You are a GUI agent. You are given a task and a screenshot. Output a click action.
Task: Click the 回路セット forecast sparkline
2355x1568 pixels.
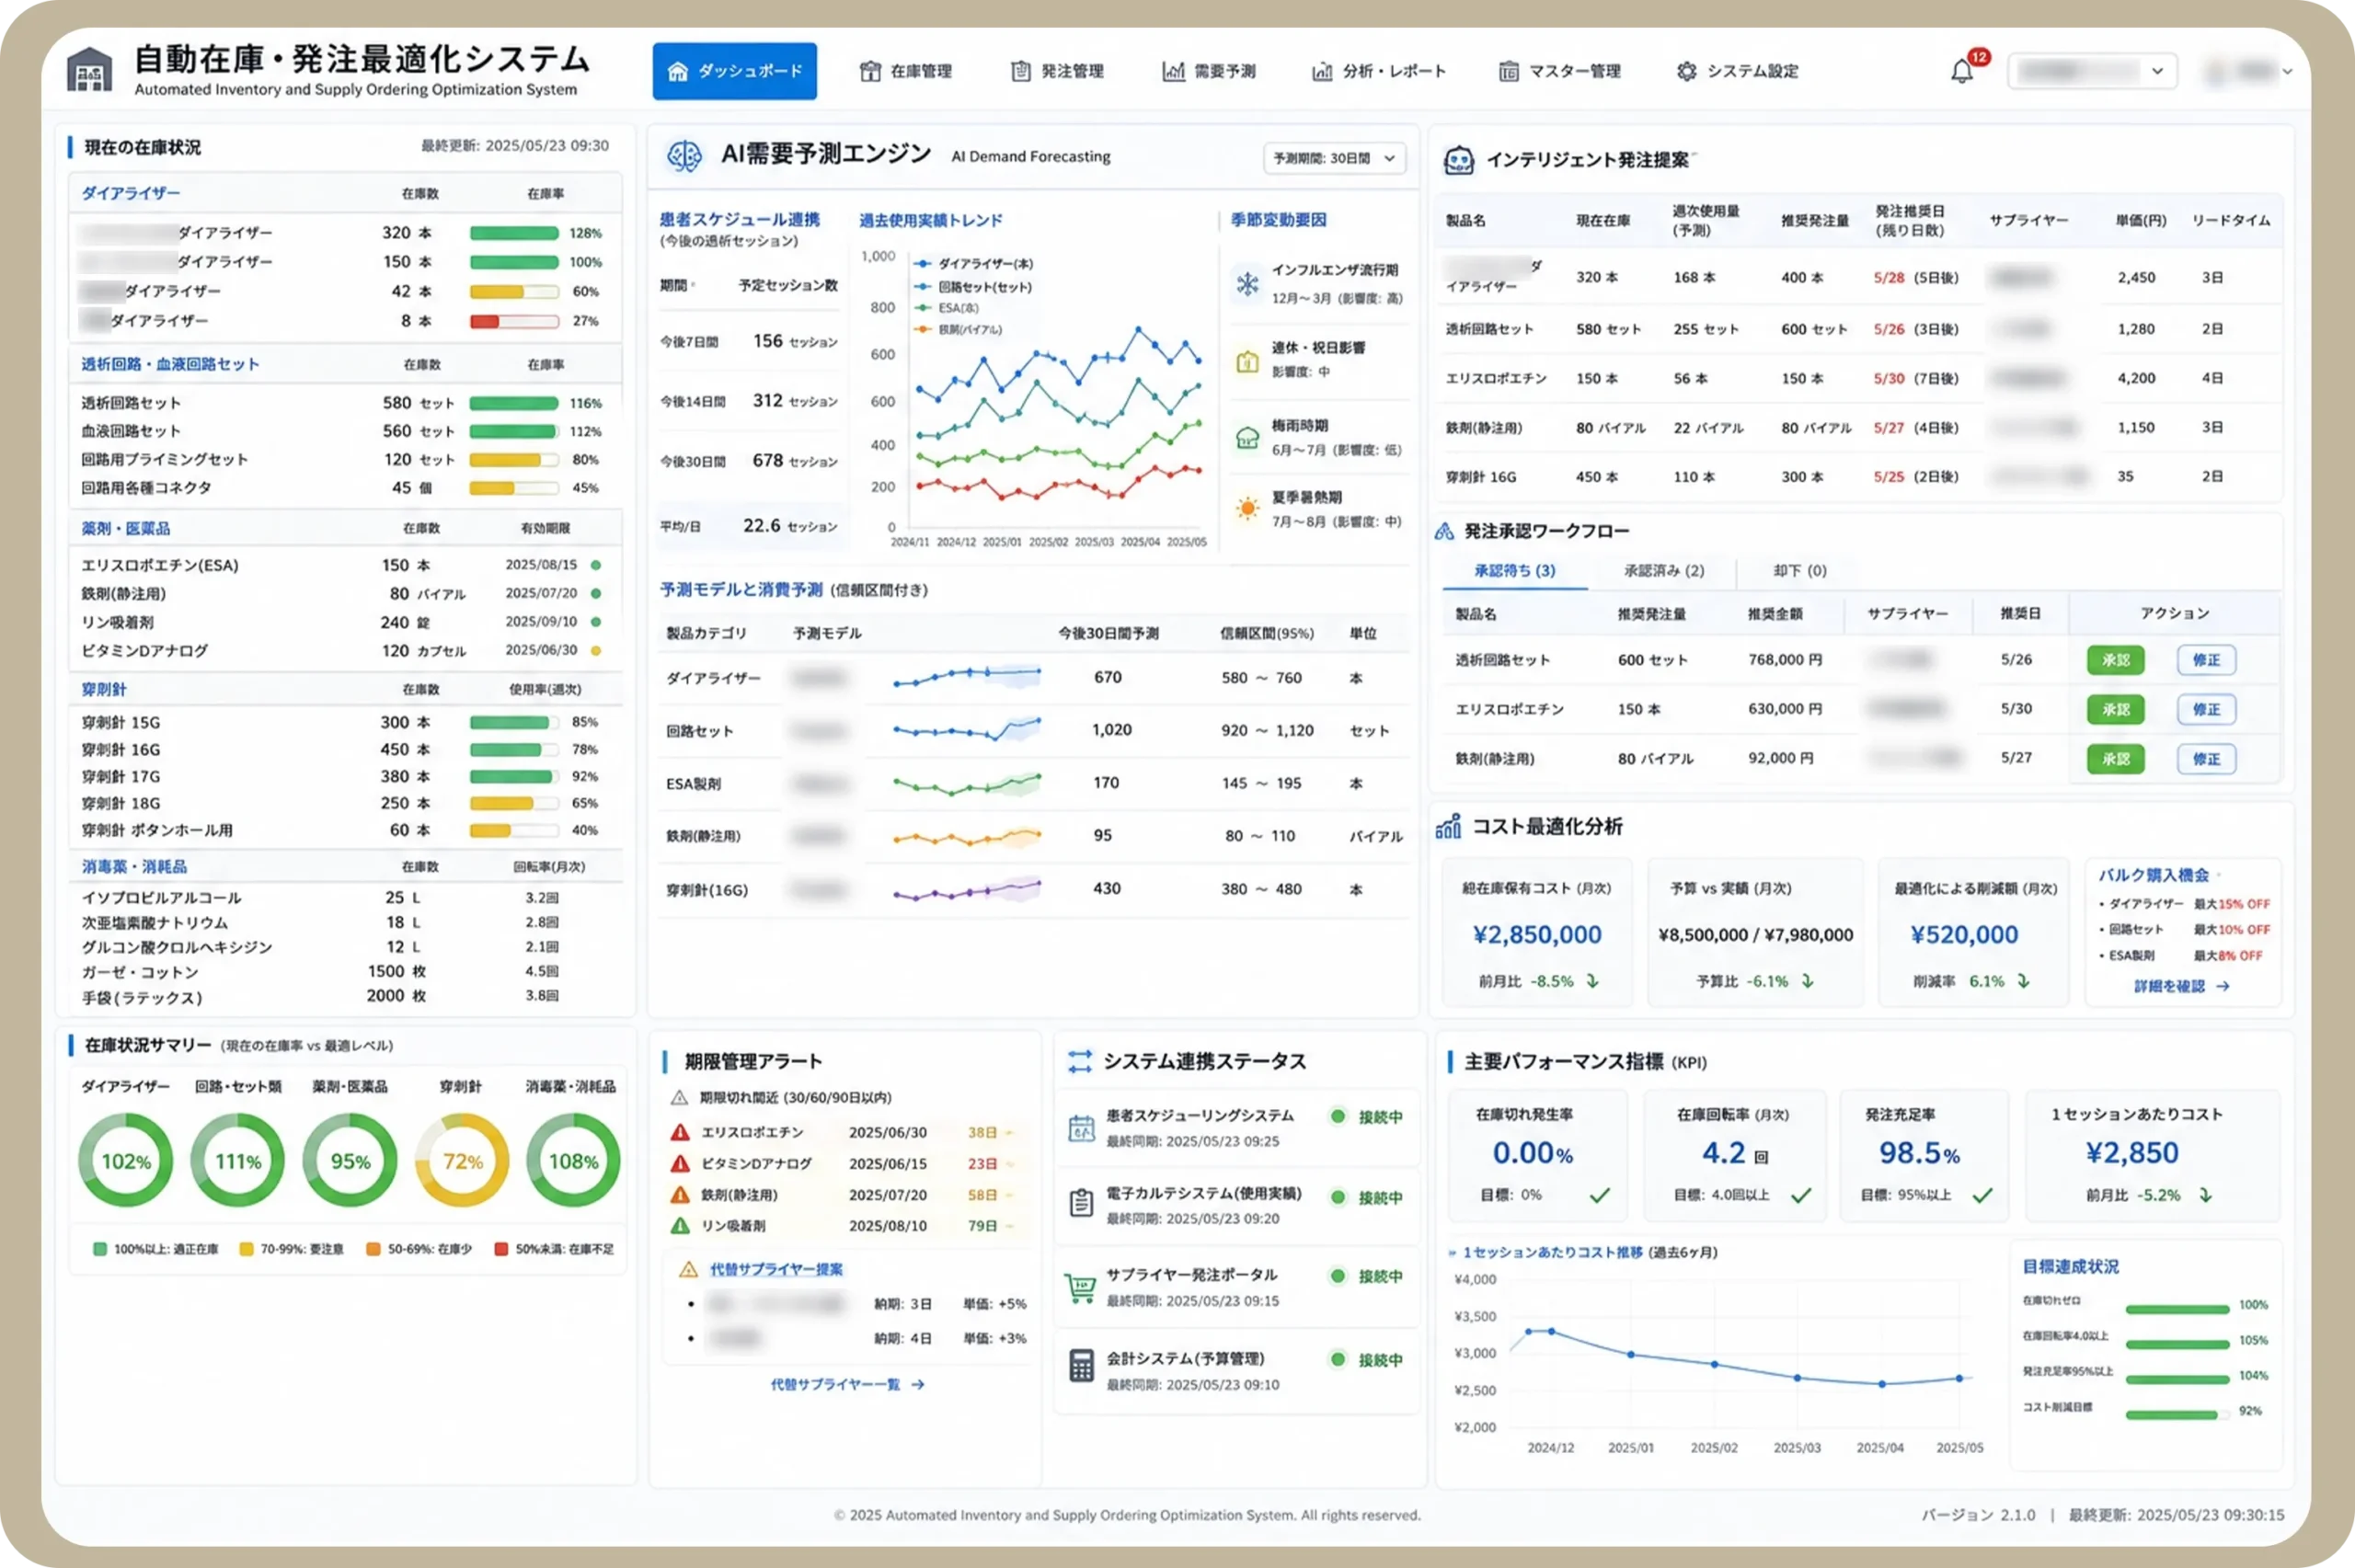(x=966, y=730)
